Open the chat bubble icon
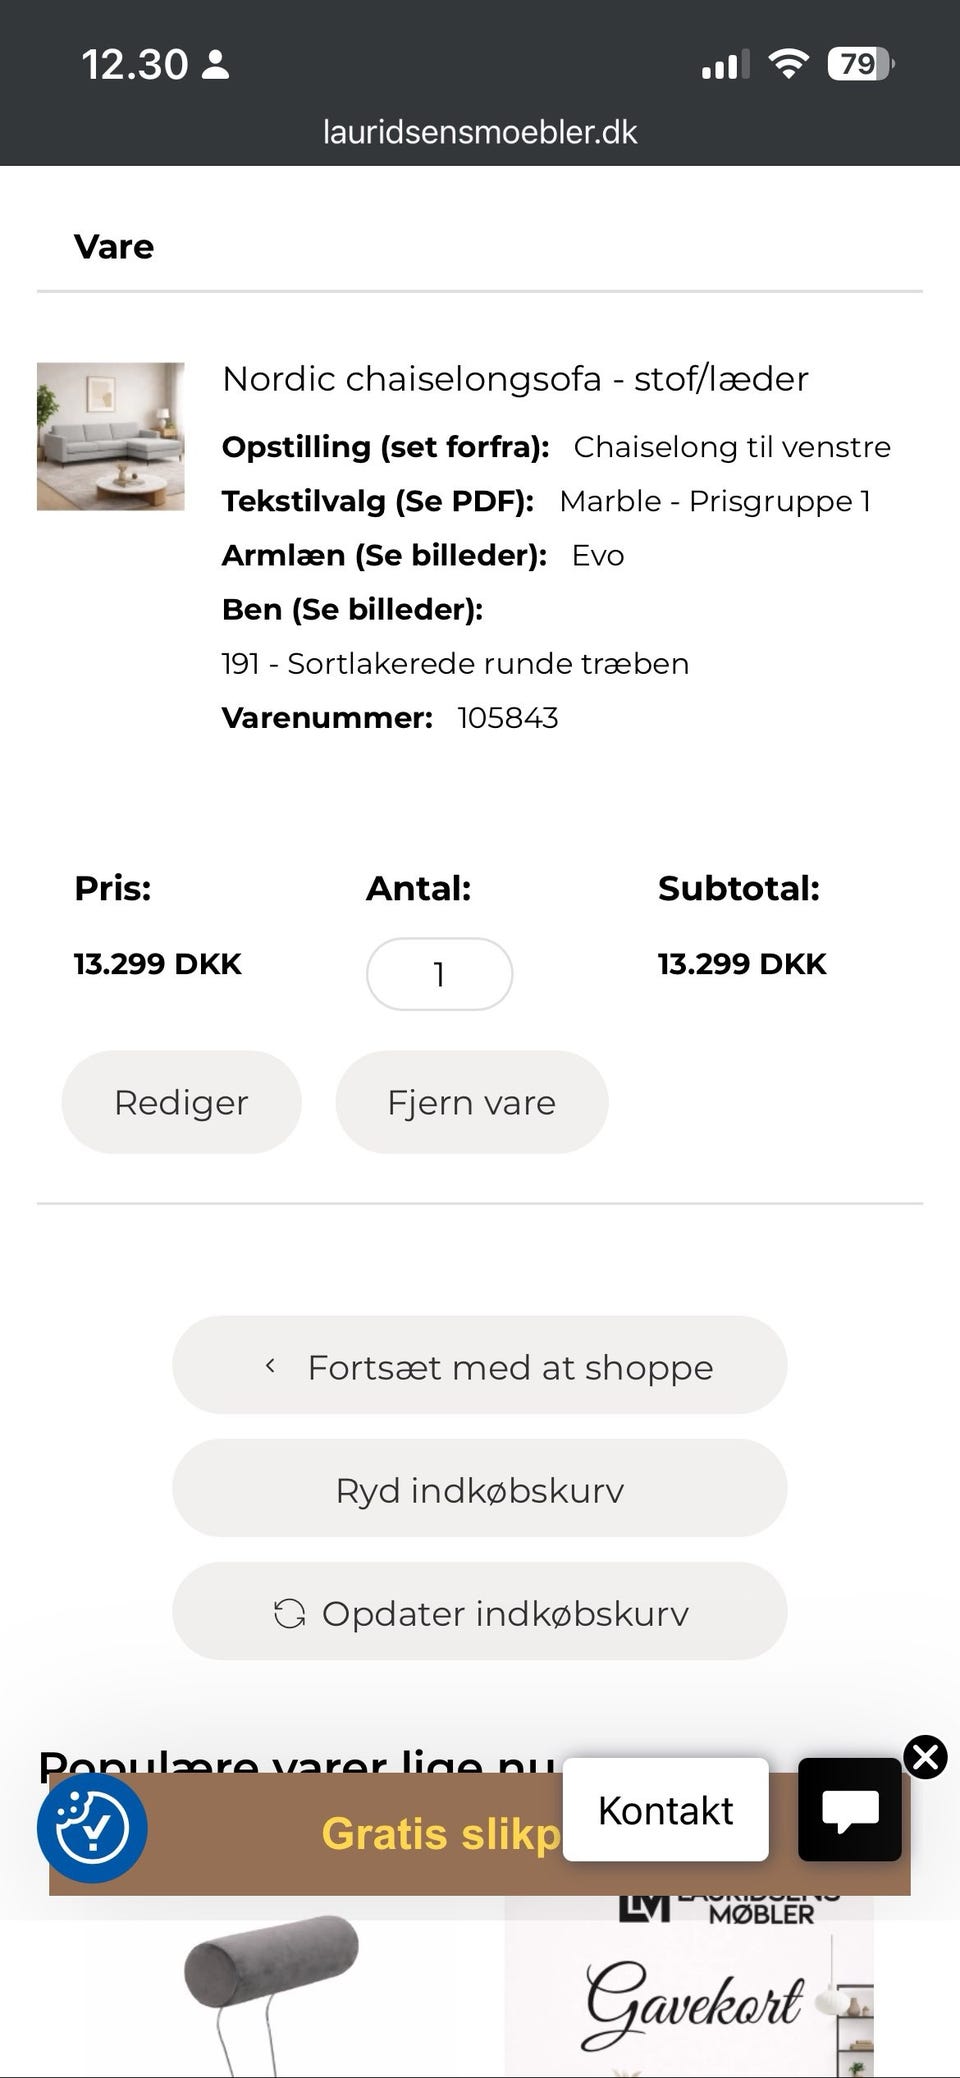Viewport: 960px width, 2078px height. pos(849,1809)
